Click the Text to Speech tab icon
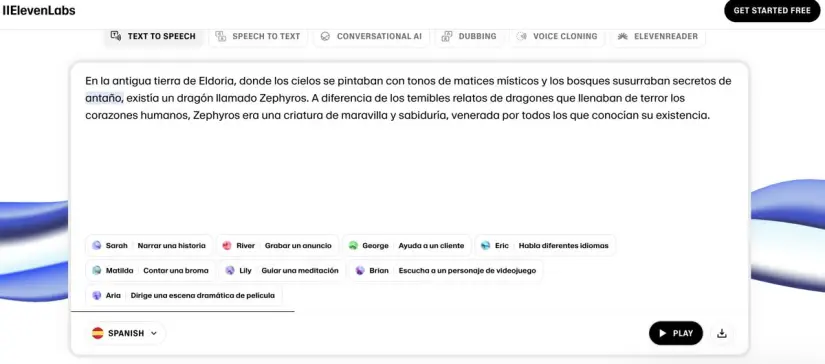The width and height of the screenshot is (825, 364). [115, 36]
